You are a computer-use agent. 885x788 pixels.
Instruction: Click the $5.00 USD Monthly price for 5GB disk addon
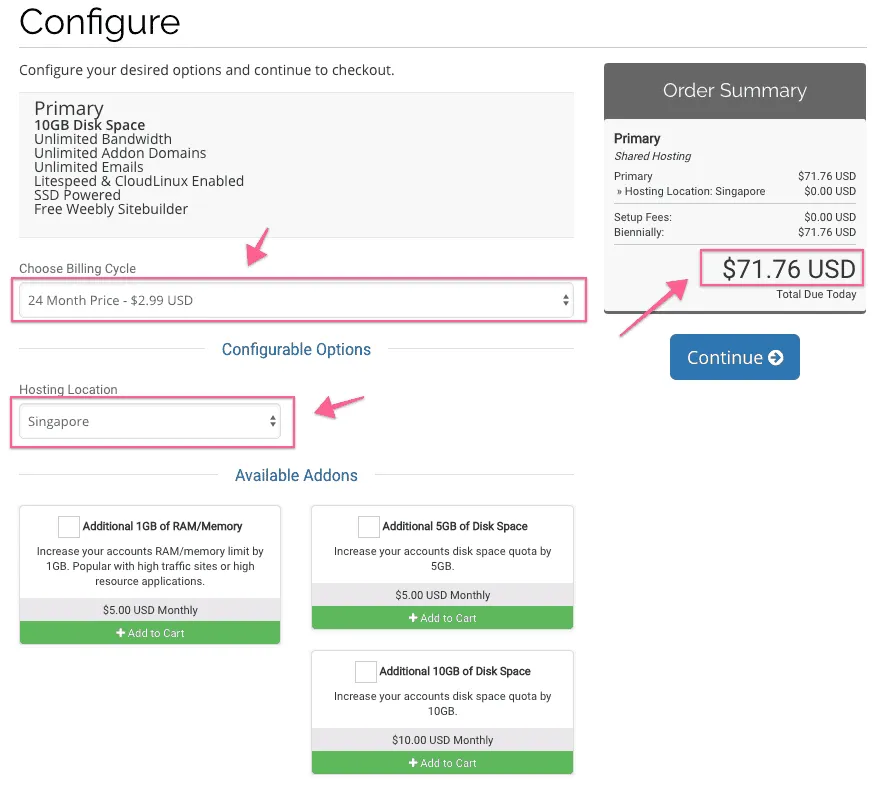pos(442,595)
